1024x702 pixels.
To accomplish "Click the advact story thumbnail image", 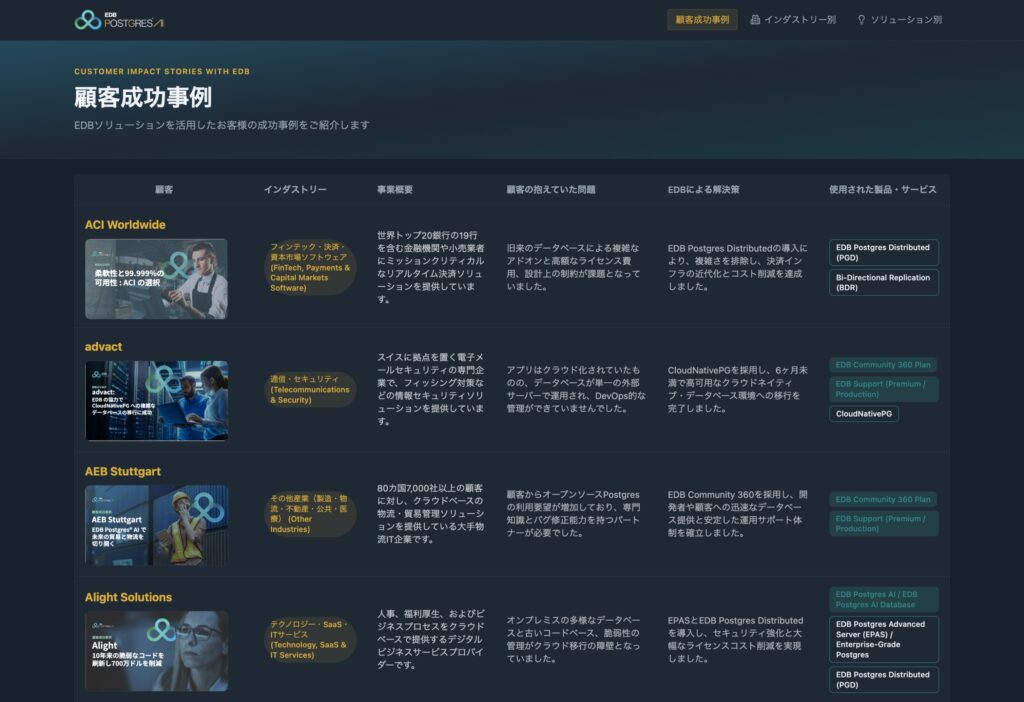I will (x=156, y=401).
